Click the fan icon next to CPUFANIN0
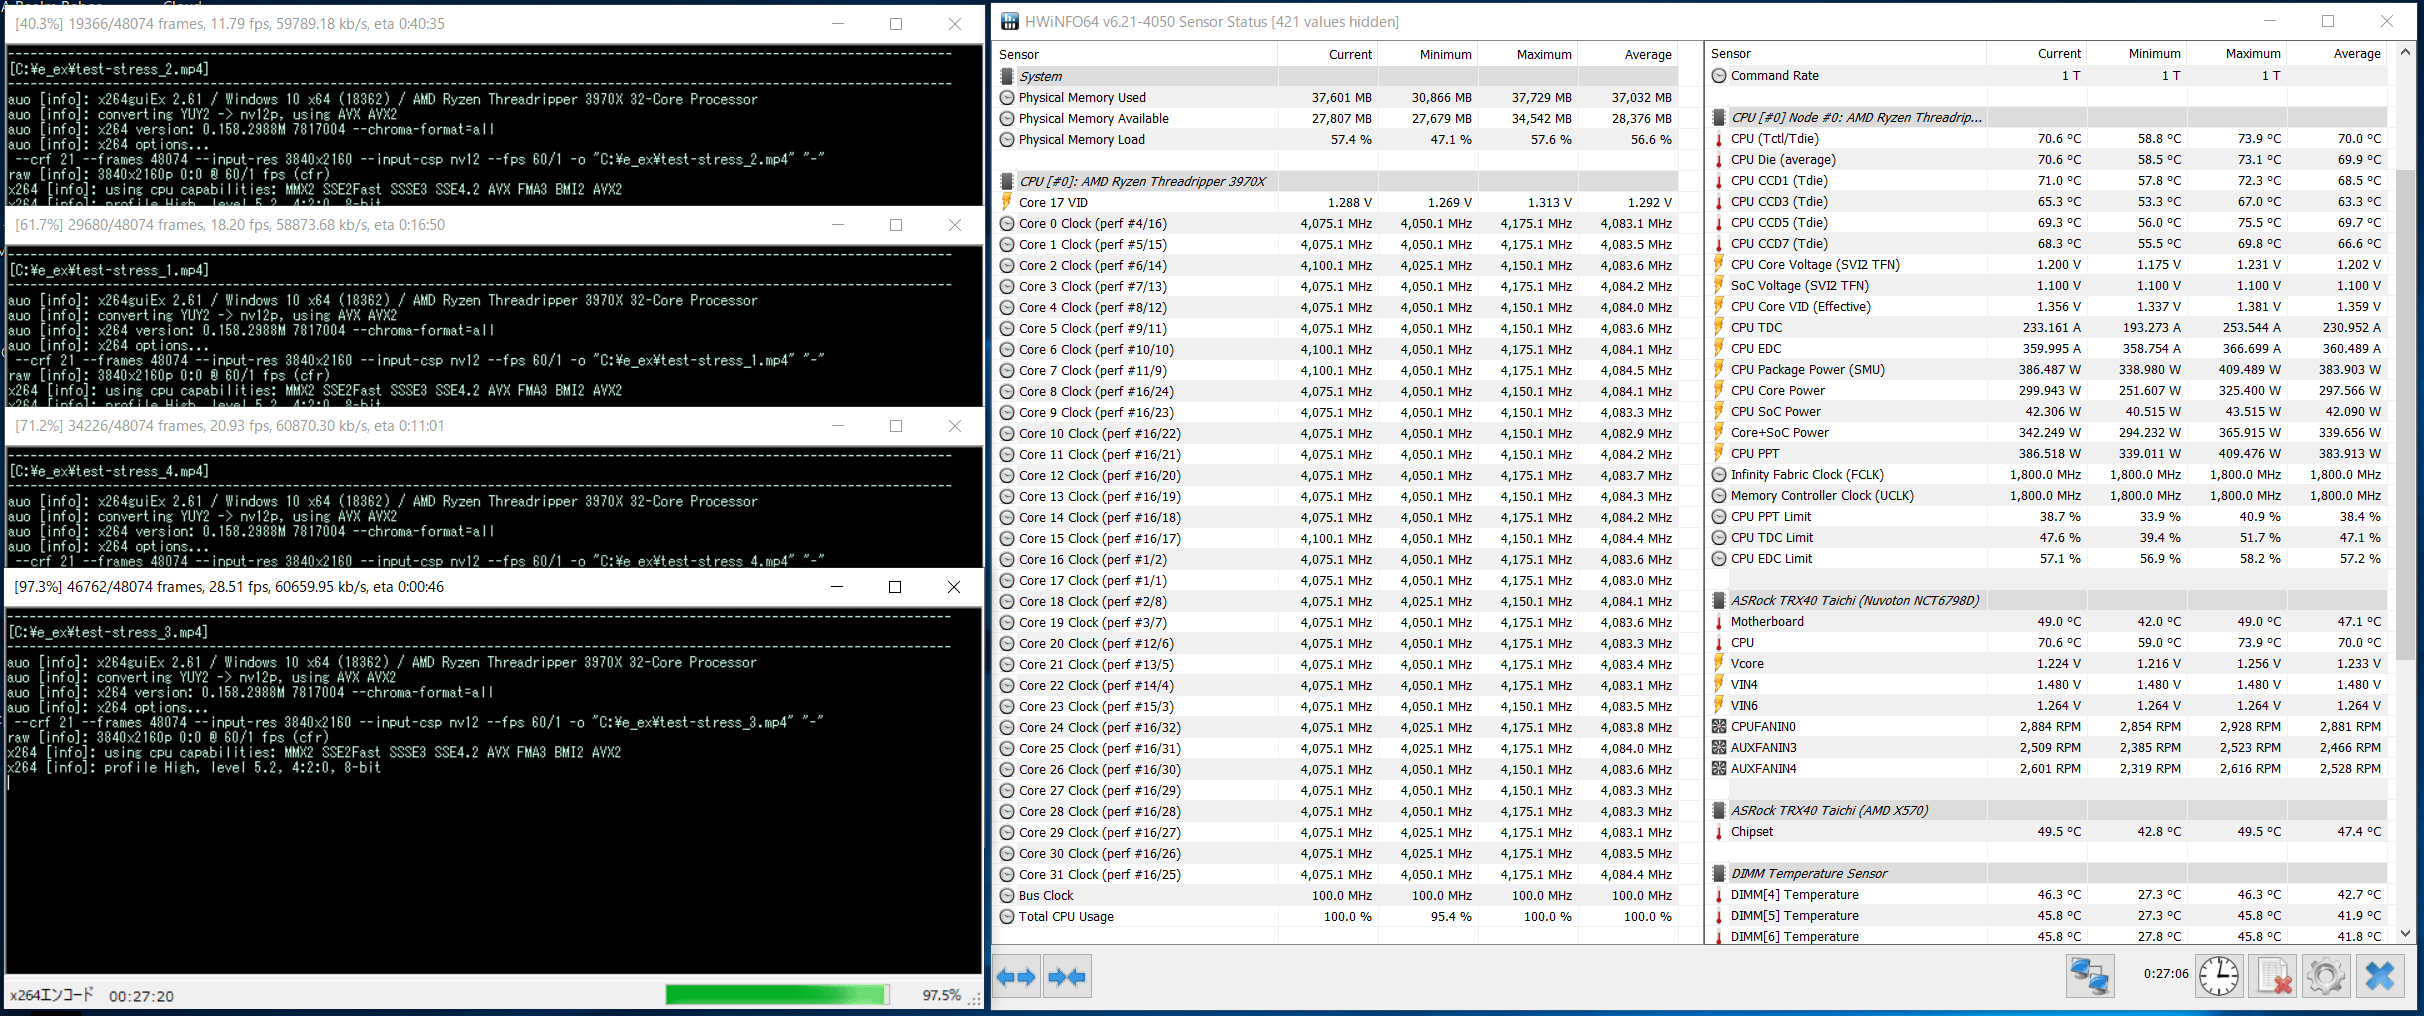This screenshot has height=1016, width=2424. click(x=1719, y=726)
